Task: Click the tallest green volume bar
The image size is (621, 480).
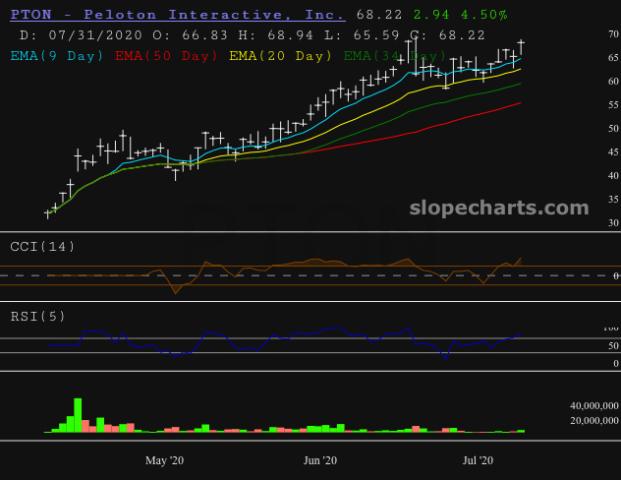Action: [77, 415]
